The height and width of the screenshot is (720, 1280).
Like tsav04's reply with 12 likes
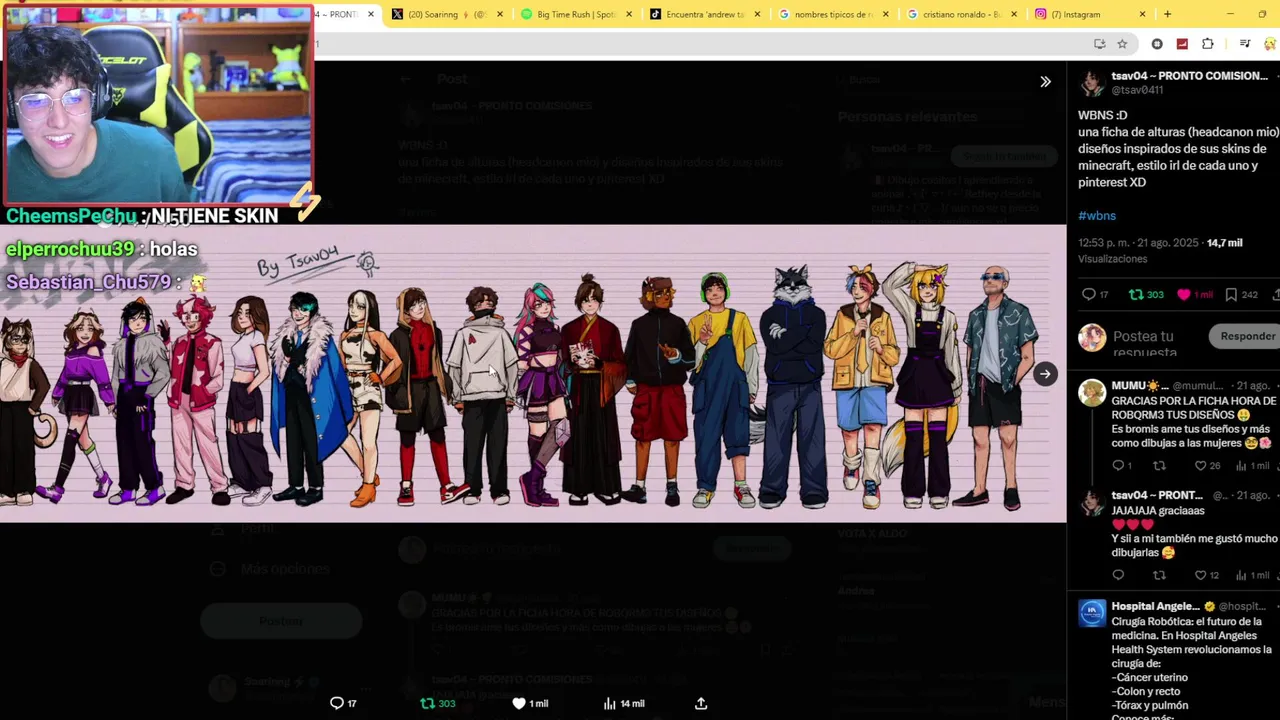[x=1201, y=575]
